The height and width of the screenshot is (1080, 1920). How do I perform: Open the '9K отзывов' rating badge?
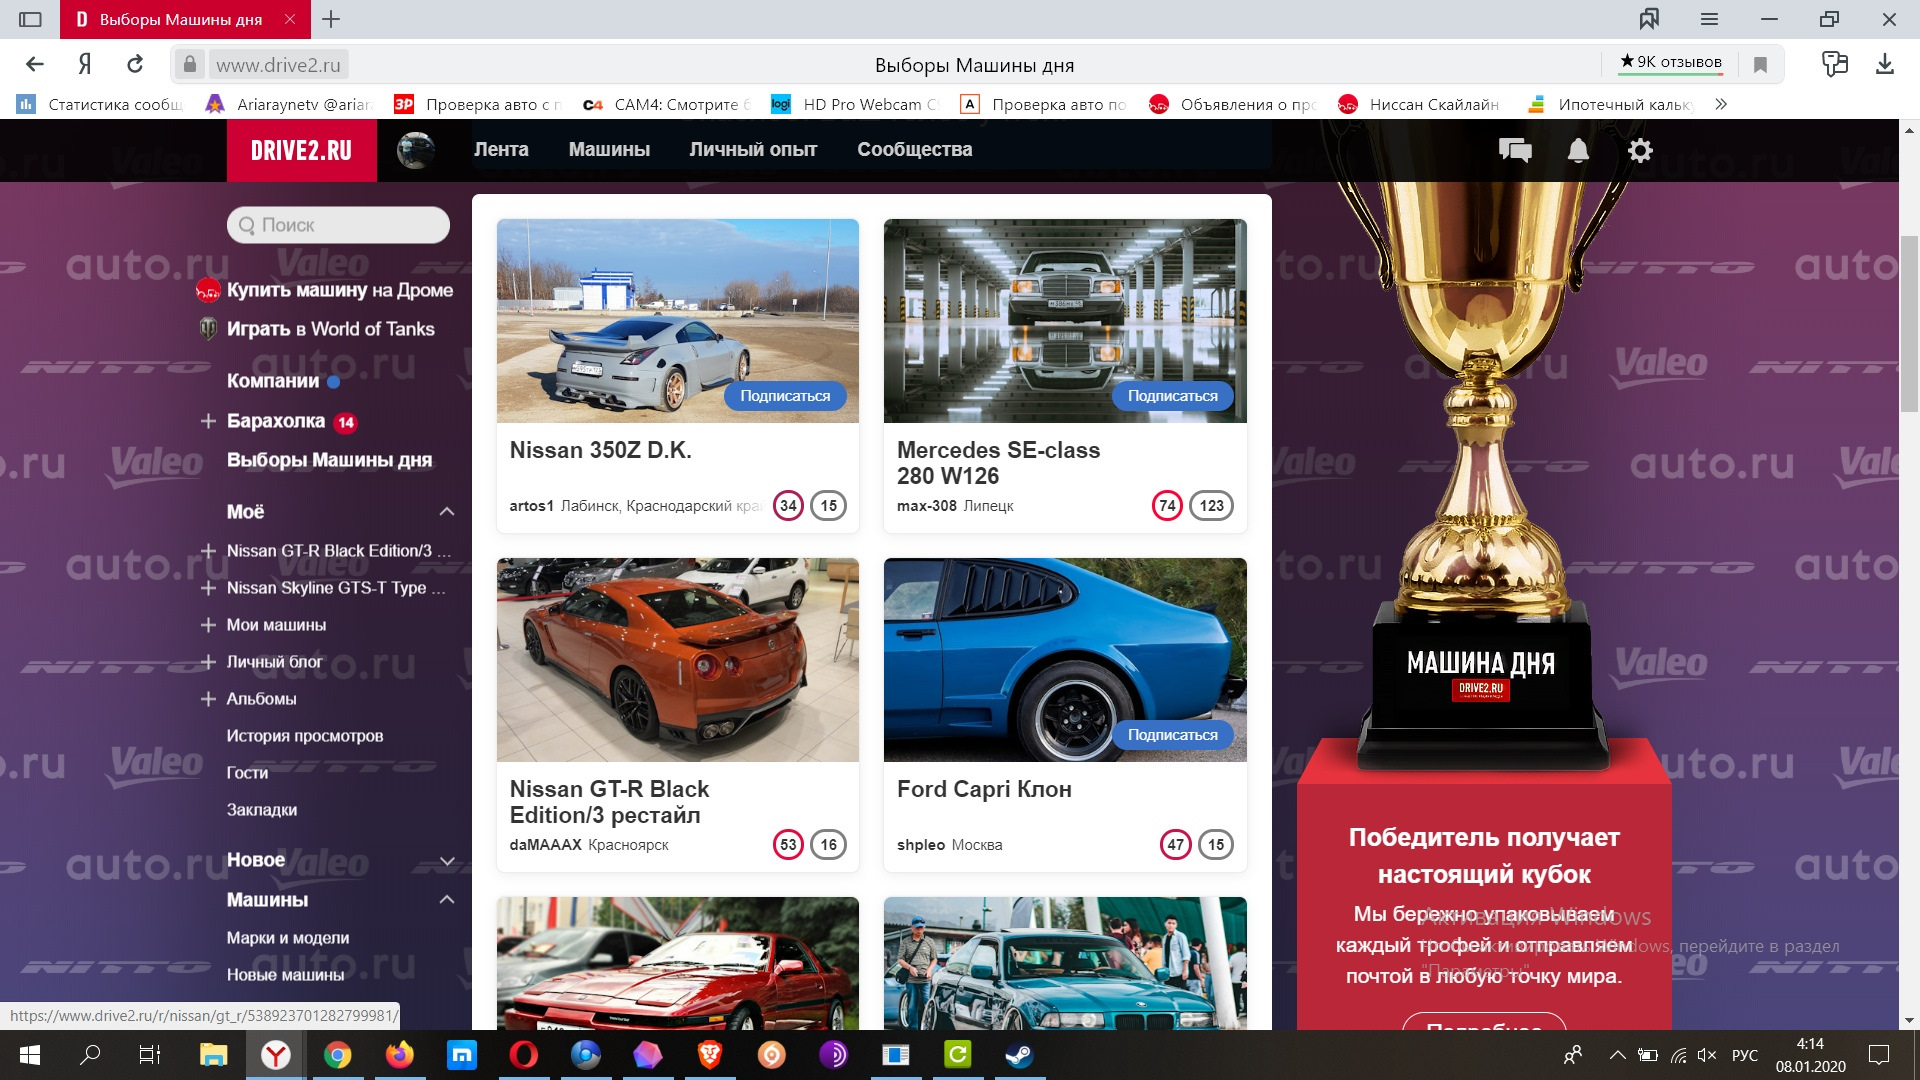pyautogui.click(x=1671, y=62)
